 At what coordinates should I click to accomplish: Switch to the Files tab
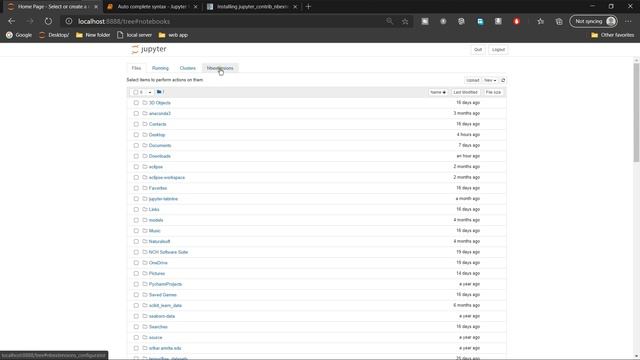[x=136, y=68]
